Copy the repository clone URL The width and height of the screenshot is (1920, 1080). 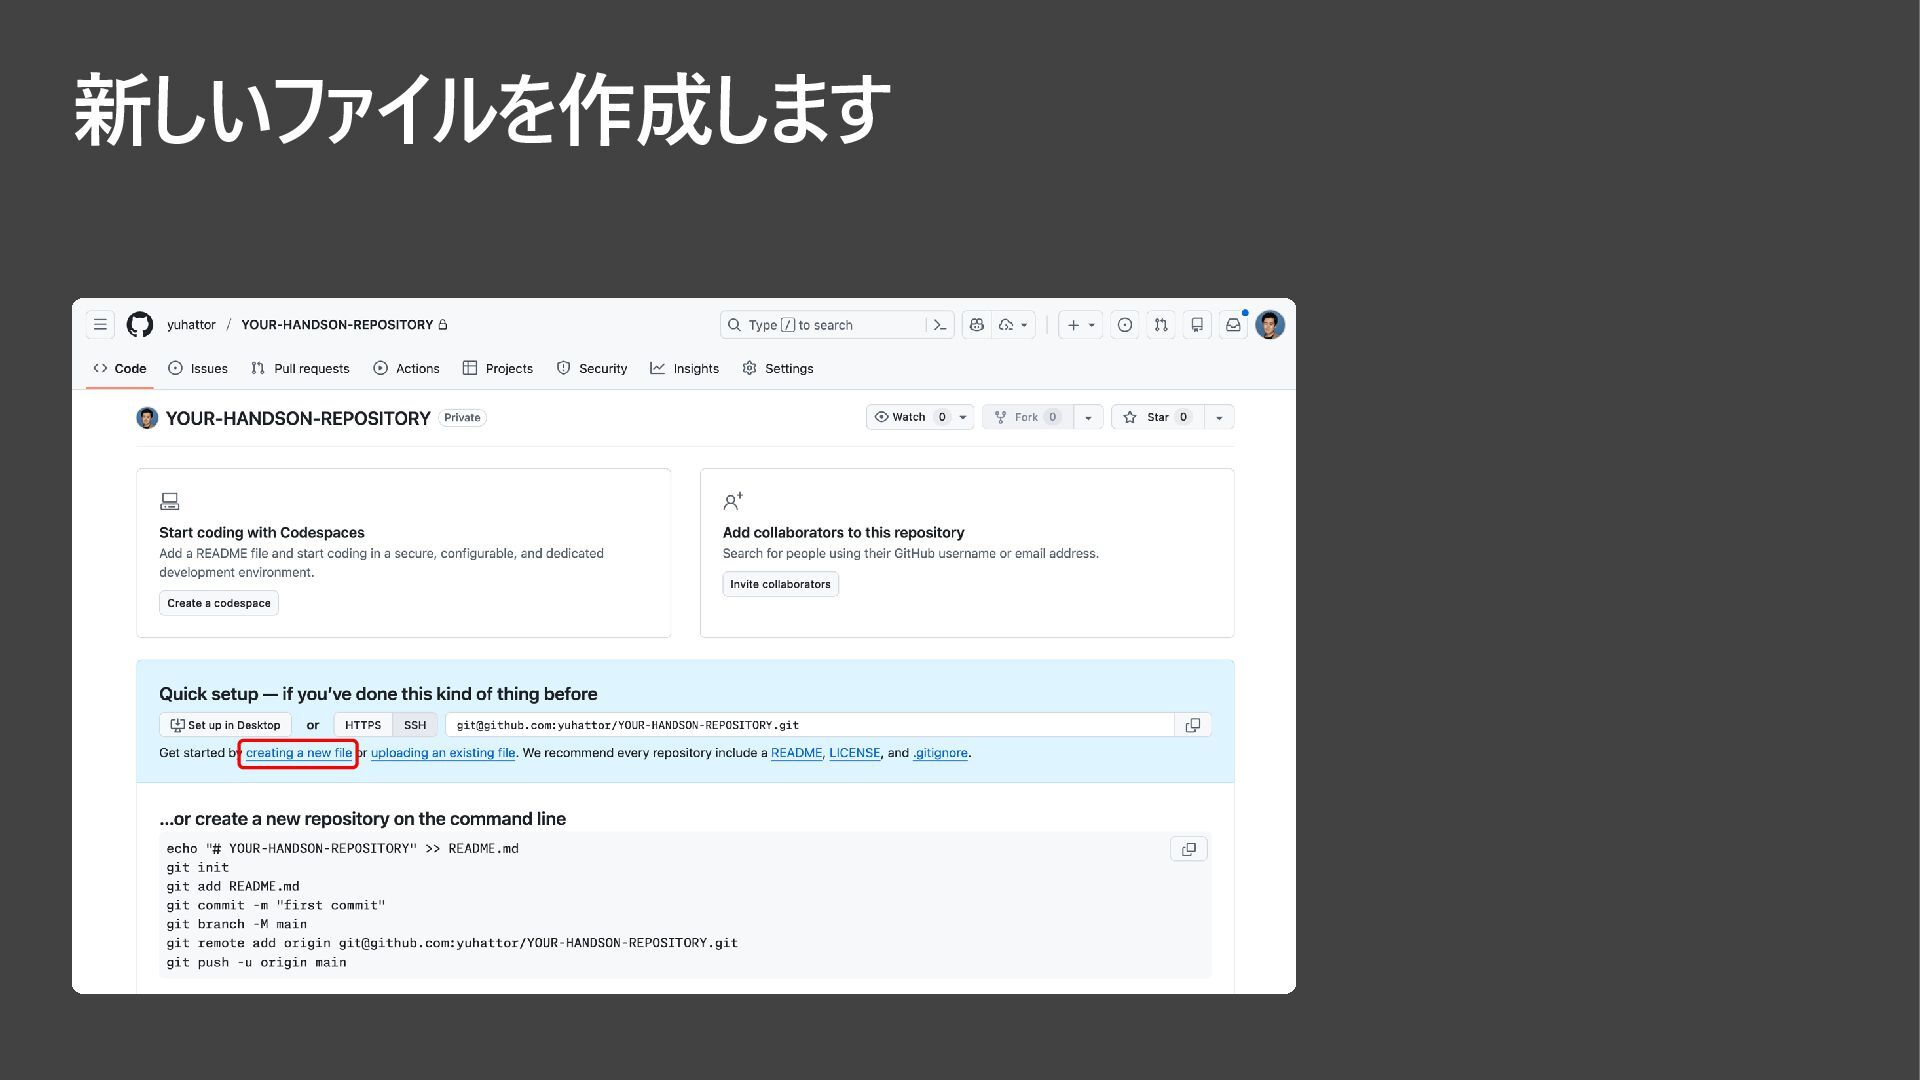[1193, 725]
